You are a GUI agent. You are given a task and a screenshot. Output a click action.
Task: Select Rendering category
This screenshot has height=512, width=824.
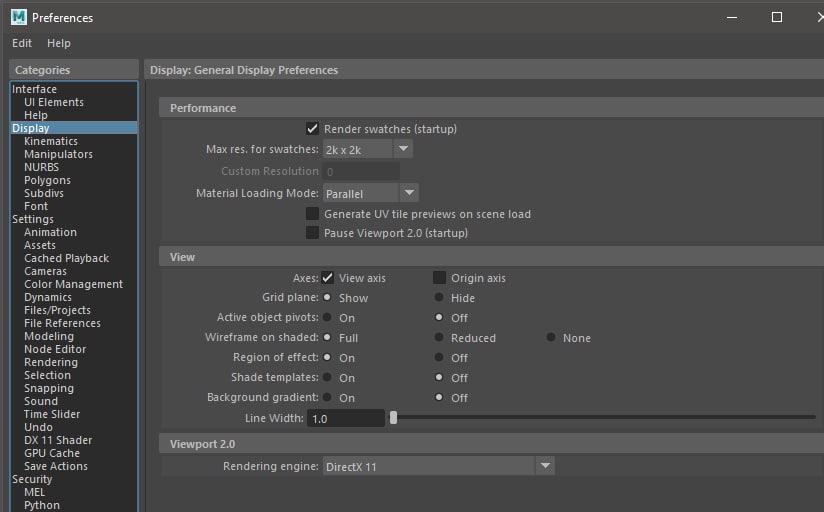pos(74,362)
